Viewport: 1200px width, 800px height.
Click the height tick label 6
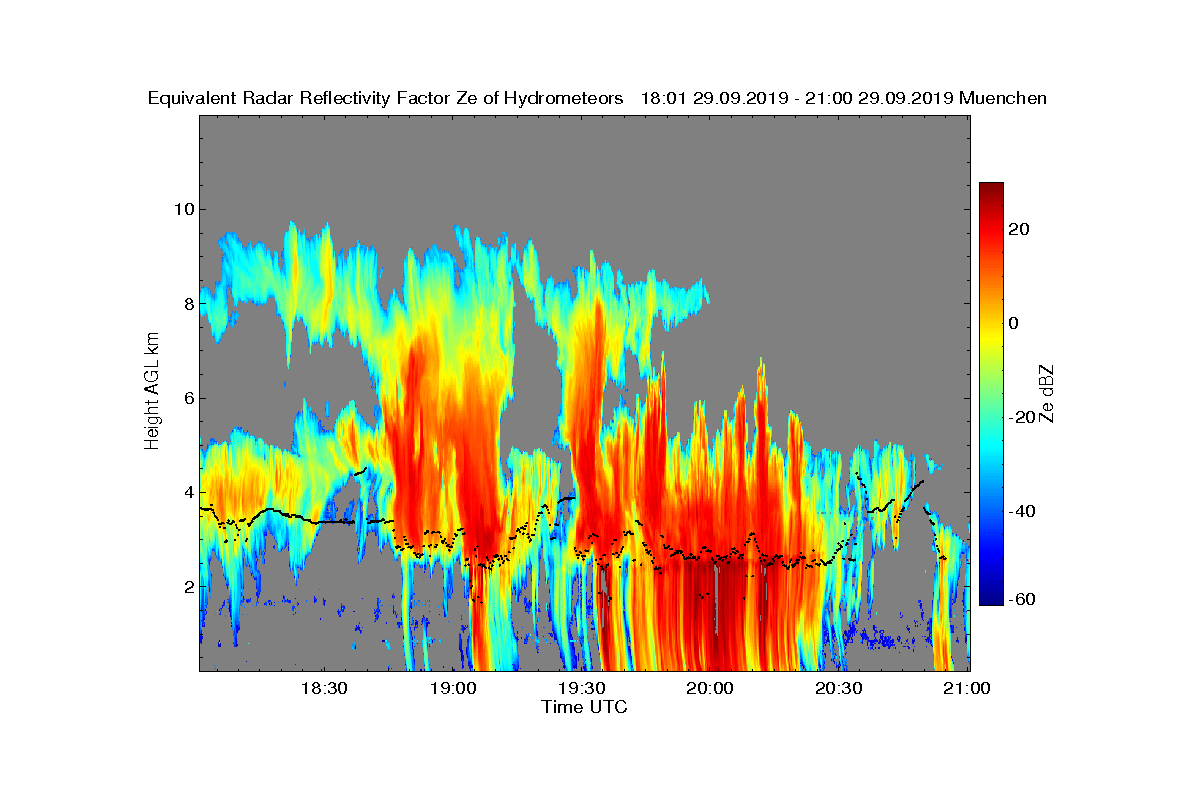[188, 398]
